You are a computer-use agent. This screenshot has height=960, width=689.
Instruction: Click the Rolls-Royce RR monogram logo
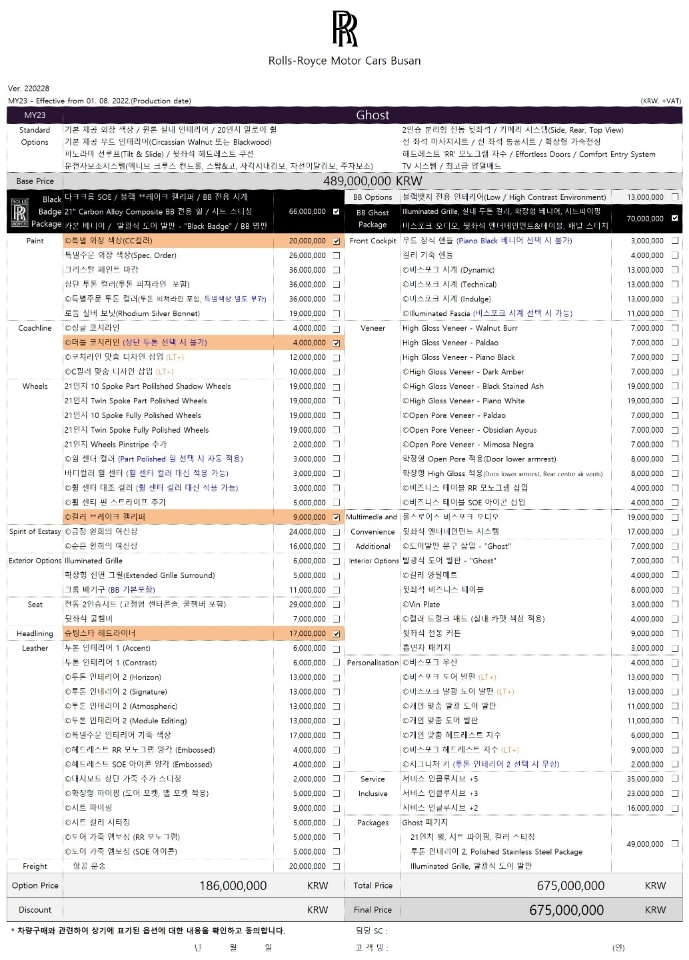click(345, 28)
